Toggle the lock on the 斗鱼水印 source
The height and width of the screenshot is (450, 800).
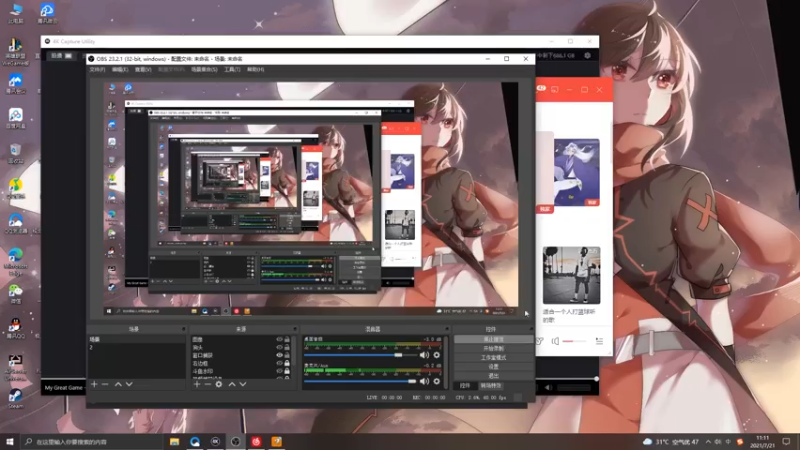coord(287,371)
